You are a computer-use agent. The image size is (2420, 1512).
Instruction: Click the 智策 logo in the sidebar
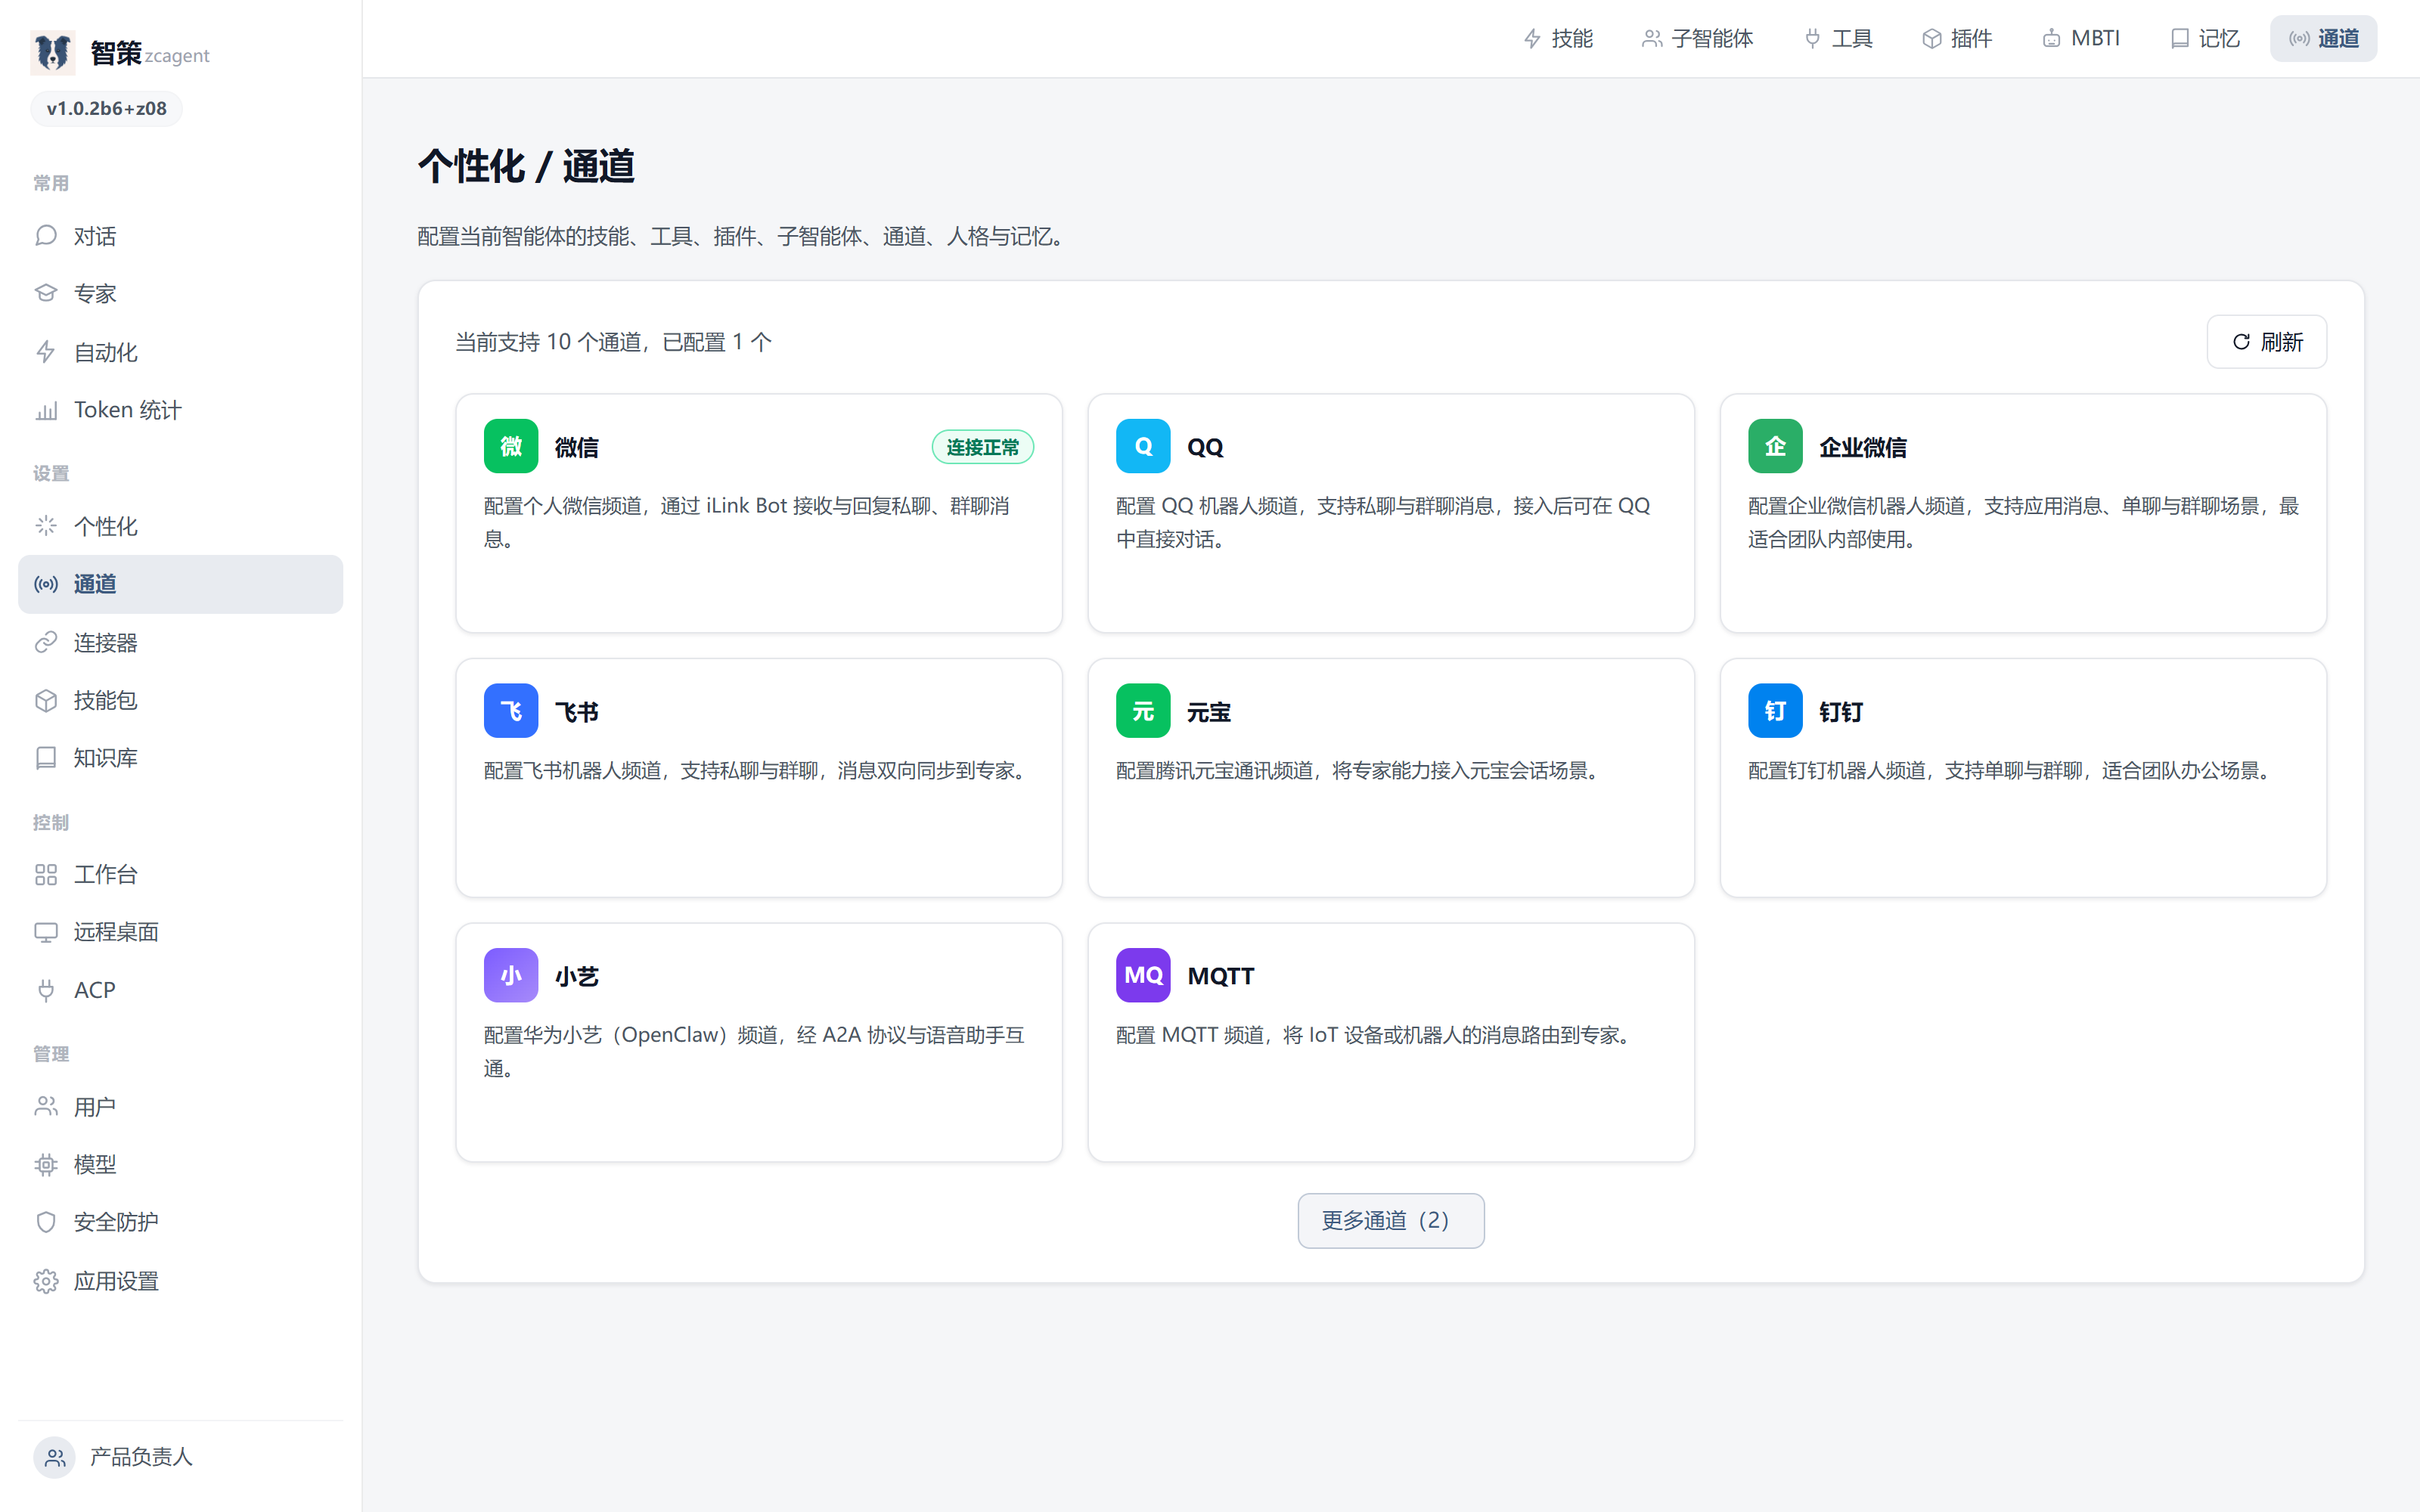[53, 52]
